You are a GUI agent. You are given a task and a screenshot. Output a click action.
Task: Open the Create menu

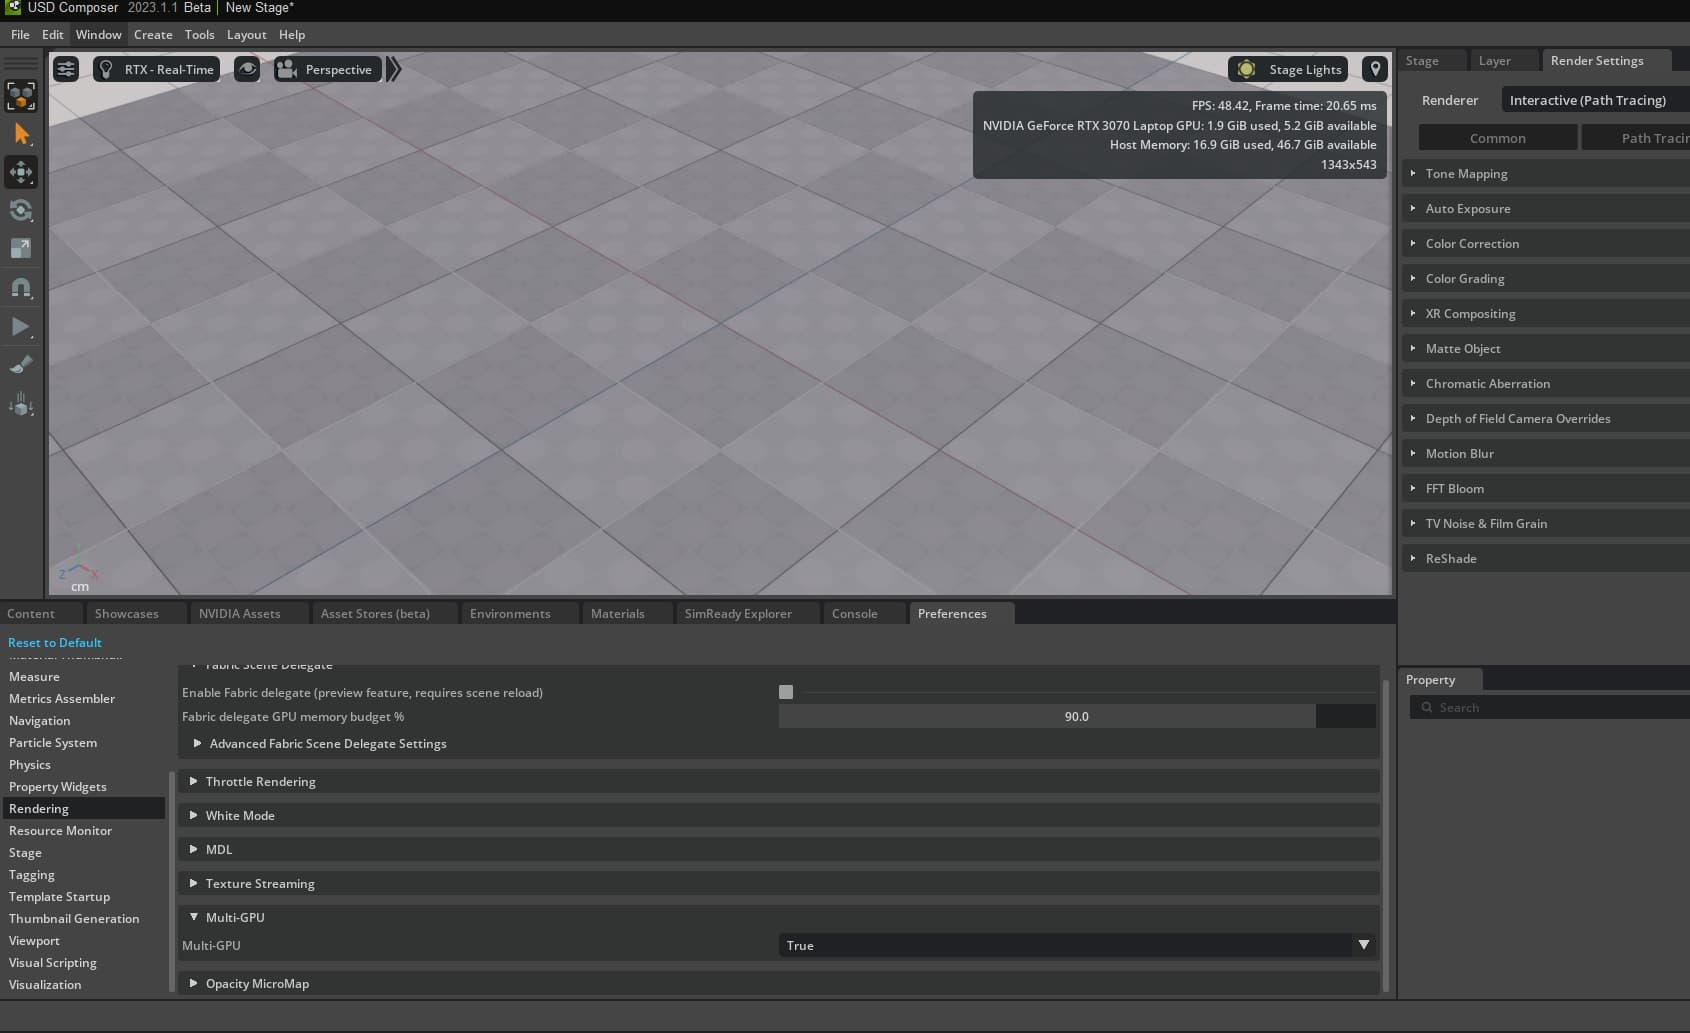(x=153, y=34)
